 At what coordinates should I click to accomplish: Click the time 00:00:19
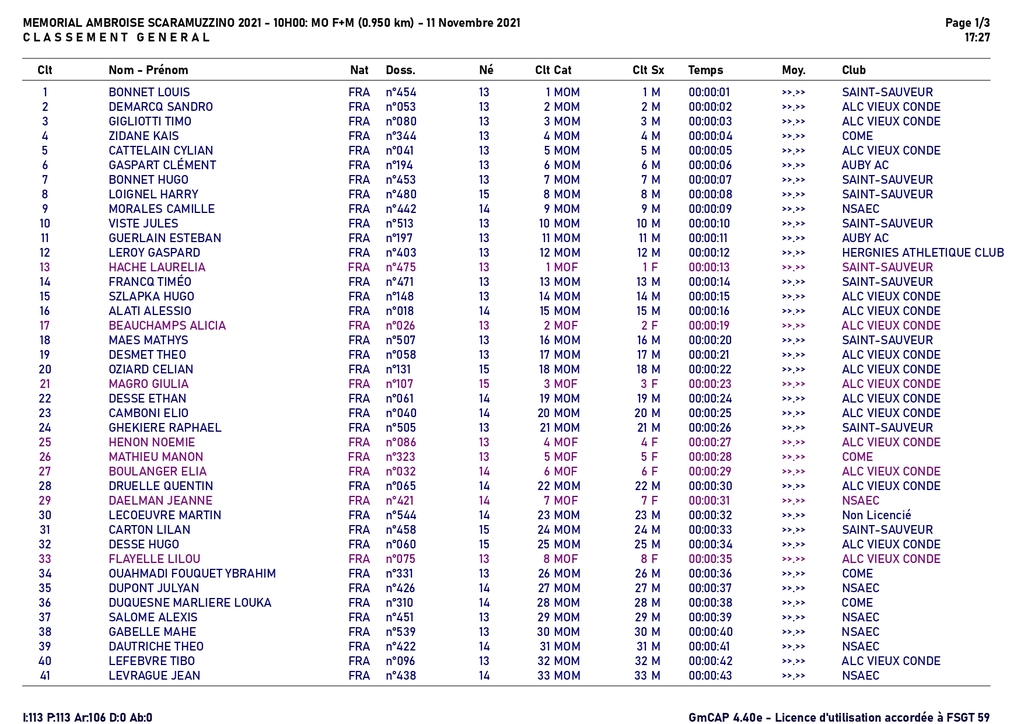click(x=710, y=325)
